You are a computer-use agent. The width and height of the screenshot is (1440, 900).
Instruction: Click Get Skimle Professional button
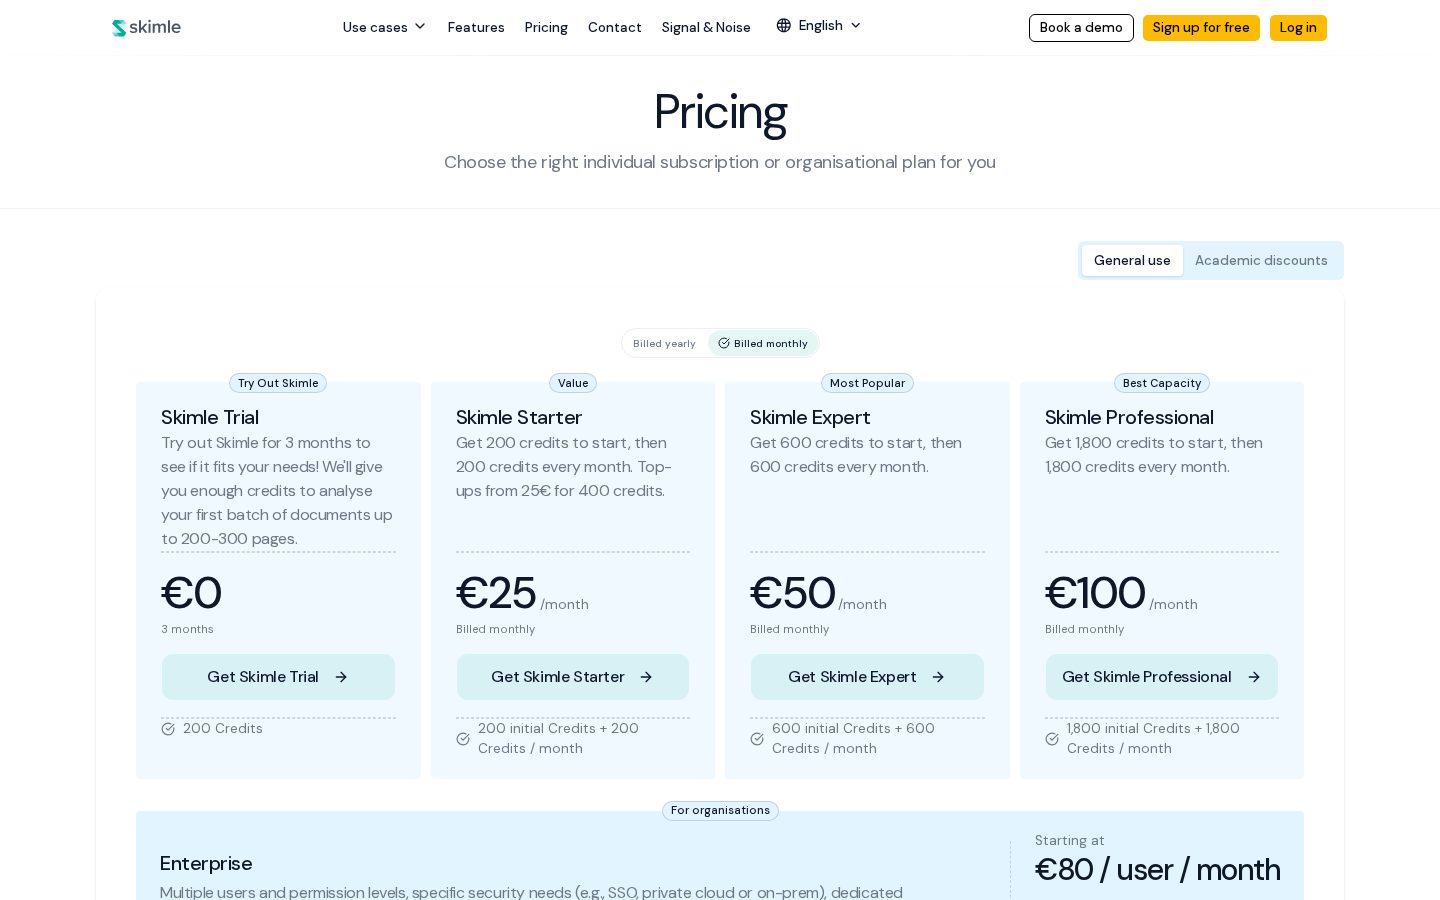coord(1162,677)
